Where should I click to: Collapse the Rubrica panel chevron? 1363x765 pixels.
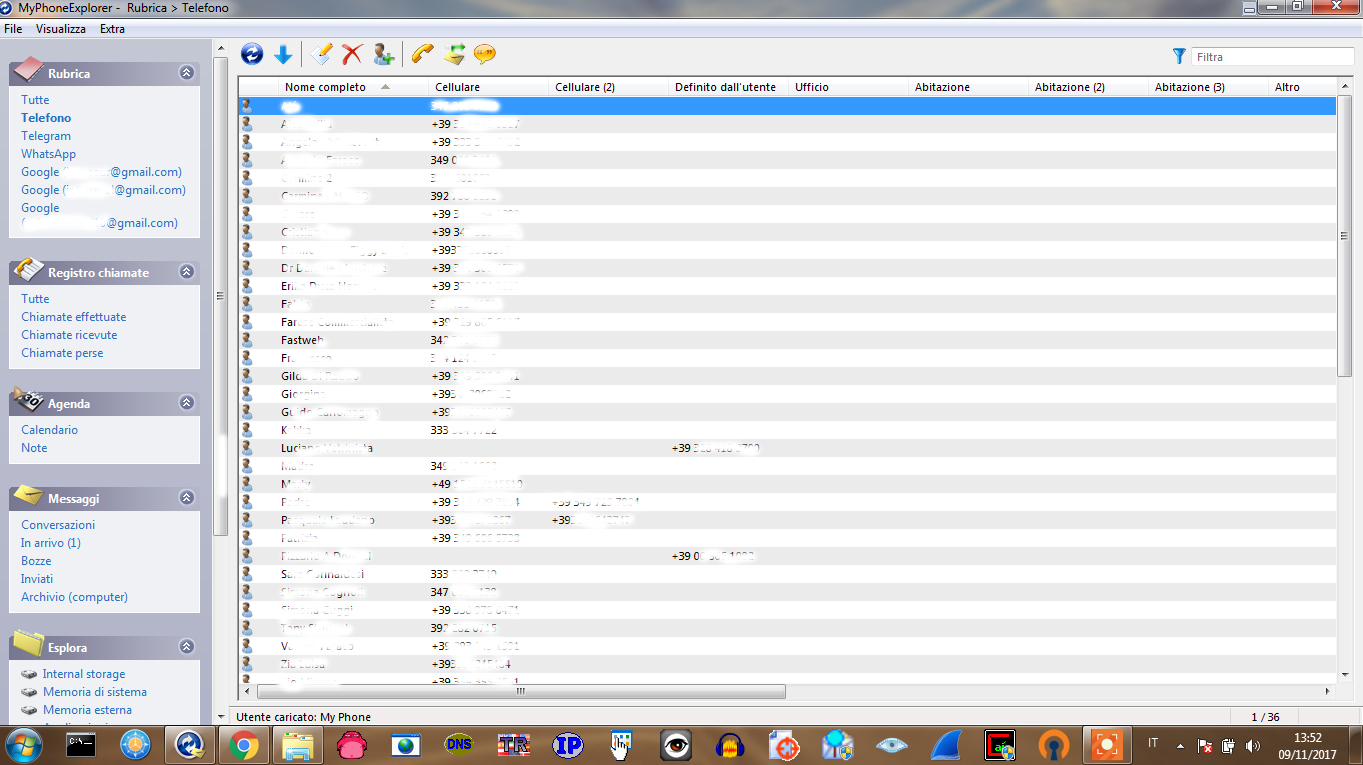click(186, 73)
